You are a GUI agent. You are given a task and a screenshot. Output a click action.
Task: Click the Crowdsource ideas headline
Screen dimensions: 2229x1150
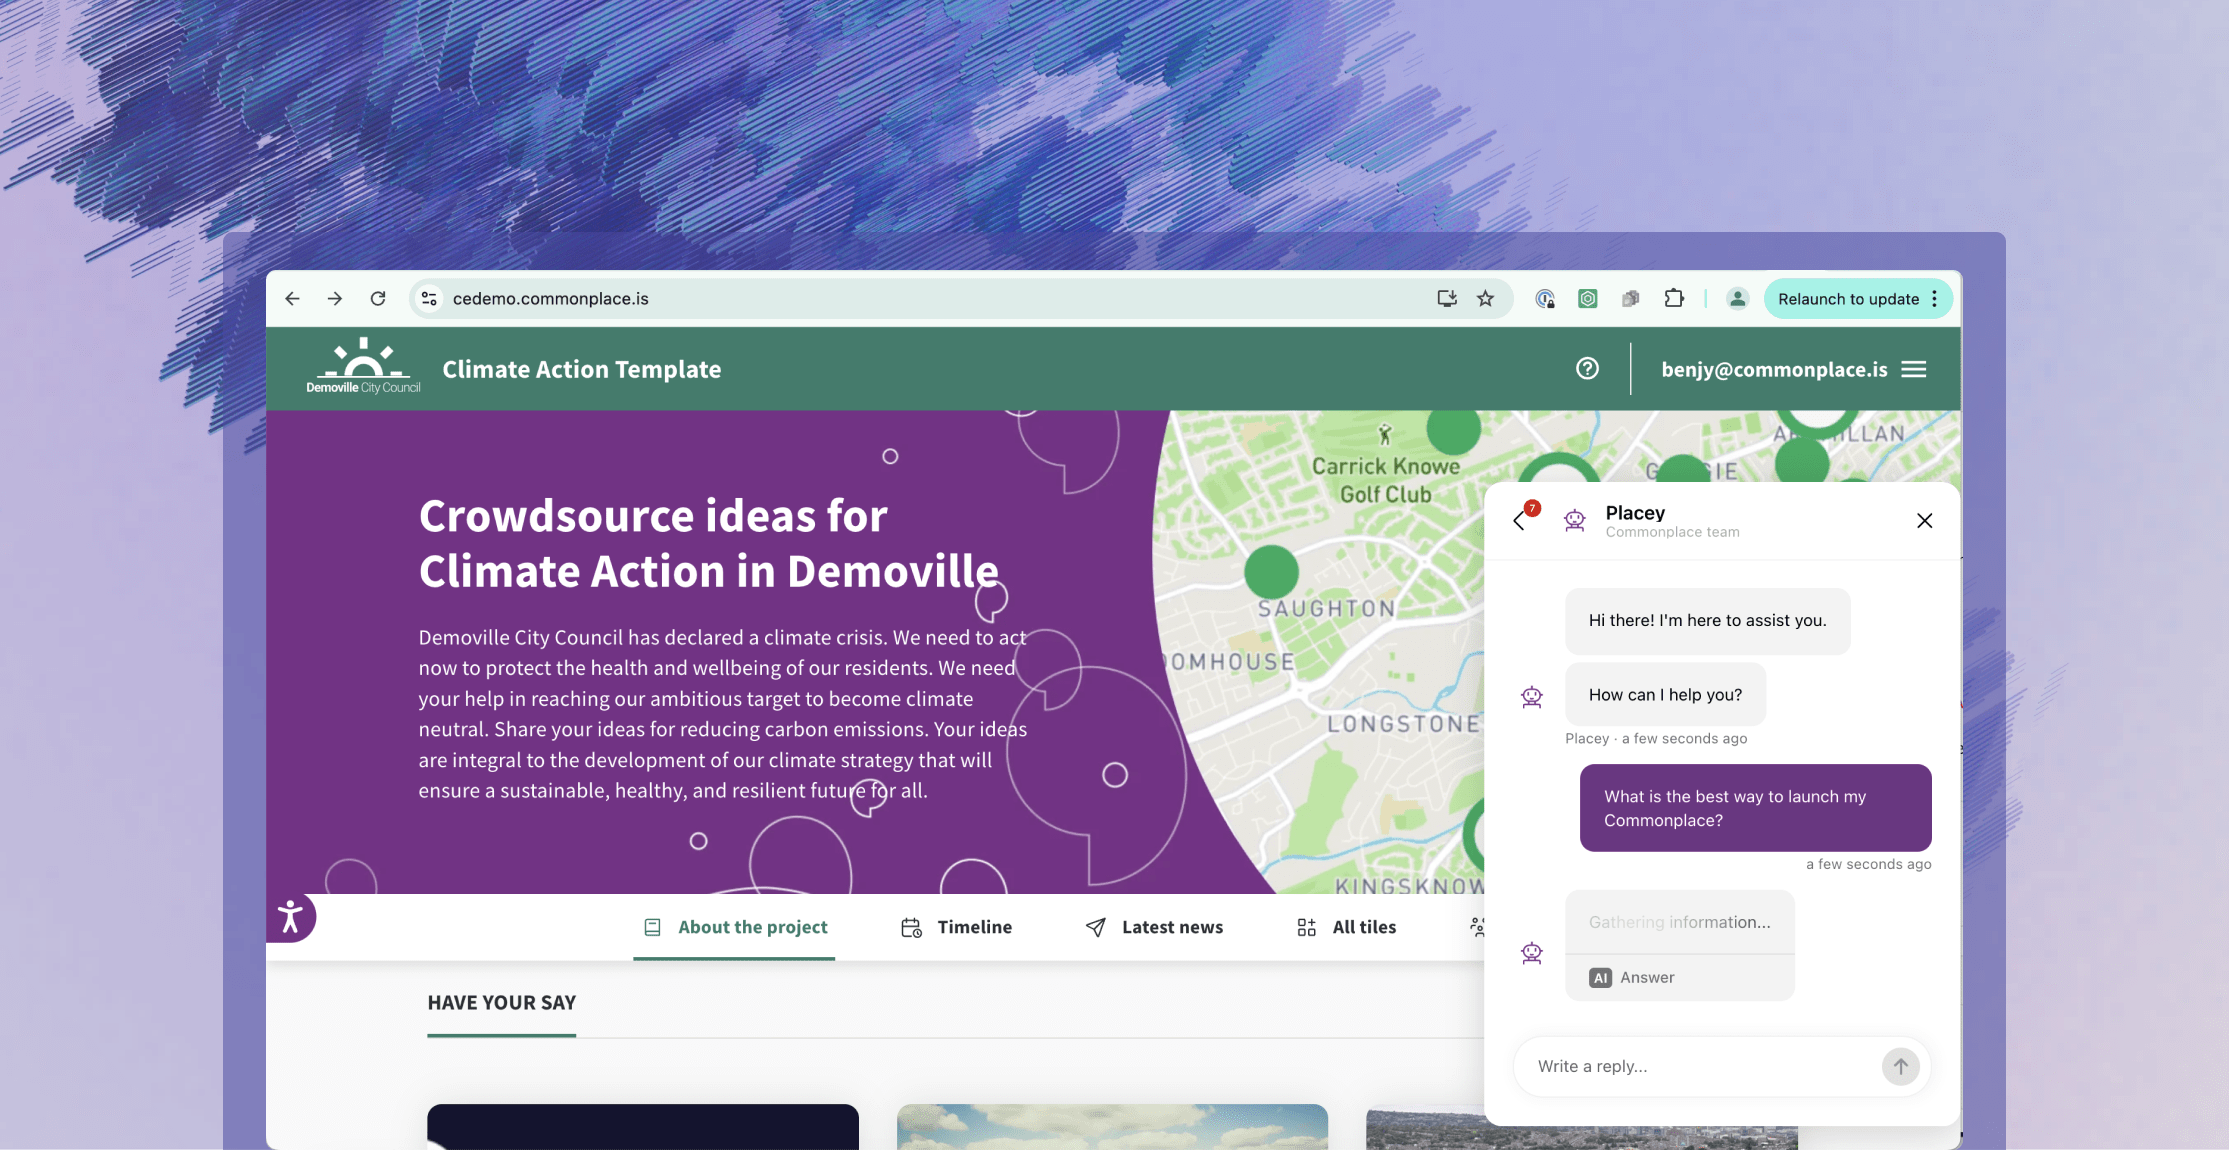[x=708, y=544]
